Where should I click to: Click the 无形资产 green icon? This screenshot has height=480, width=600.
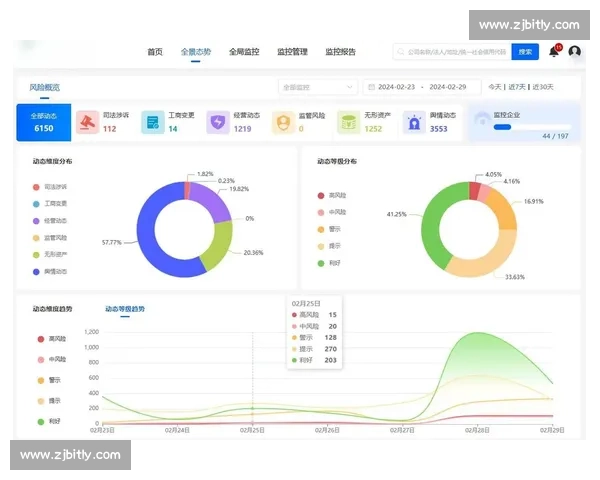[348, 122]
